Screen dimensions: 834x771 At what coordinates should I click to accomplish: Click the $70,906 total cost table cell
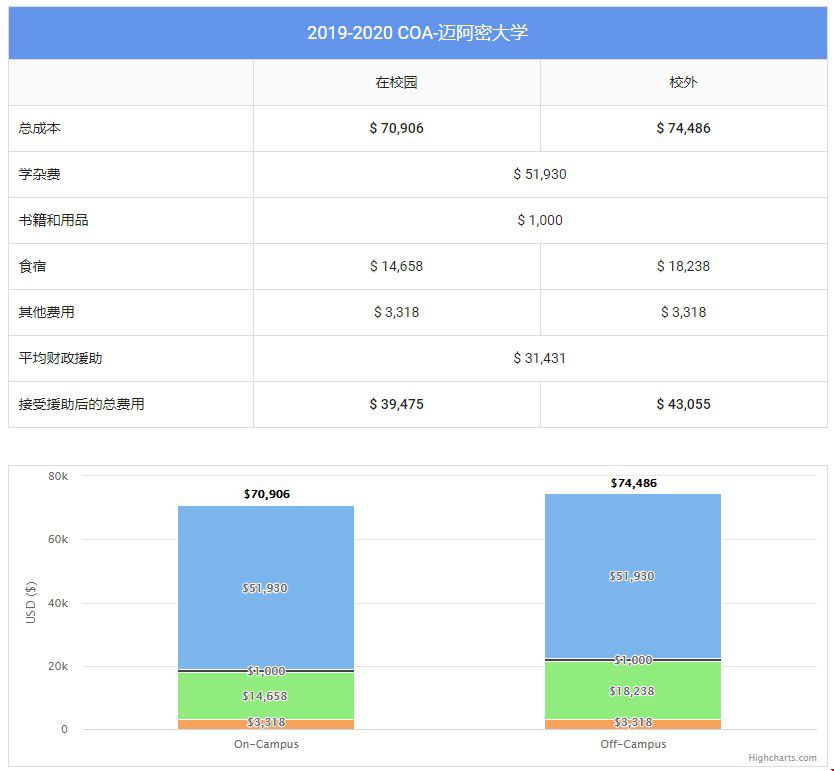396,128
